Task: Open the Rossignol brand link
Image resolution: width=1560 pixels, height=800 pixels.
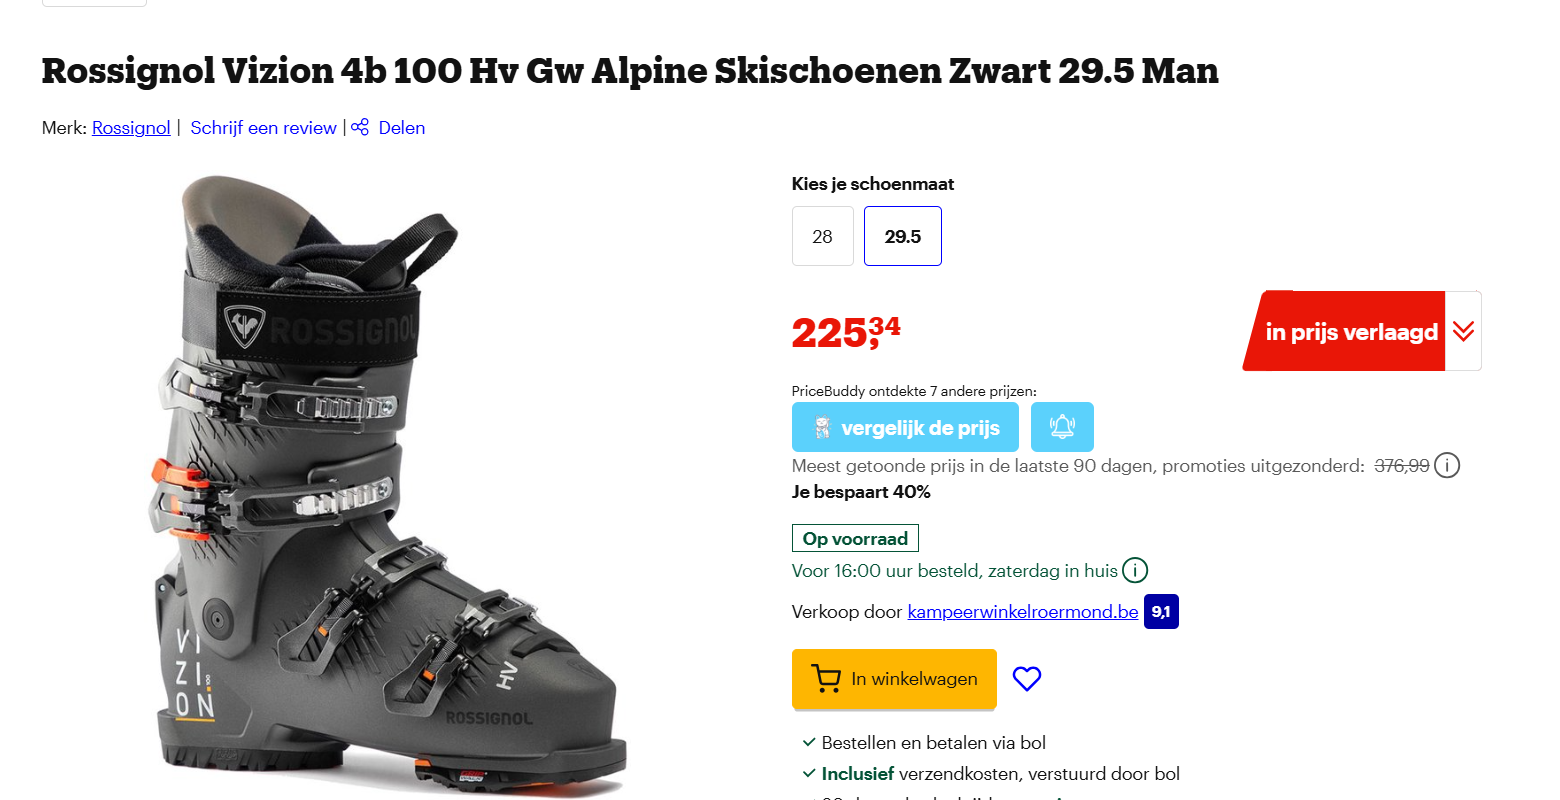Action: [131, 127]
